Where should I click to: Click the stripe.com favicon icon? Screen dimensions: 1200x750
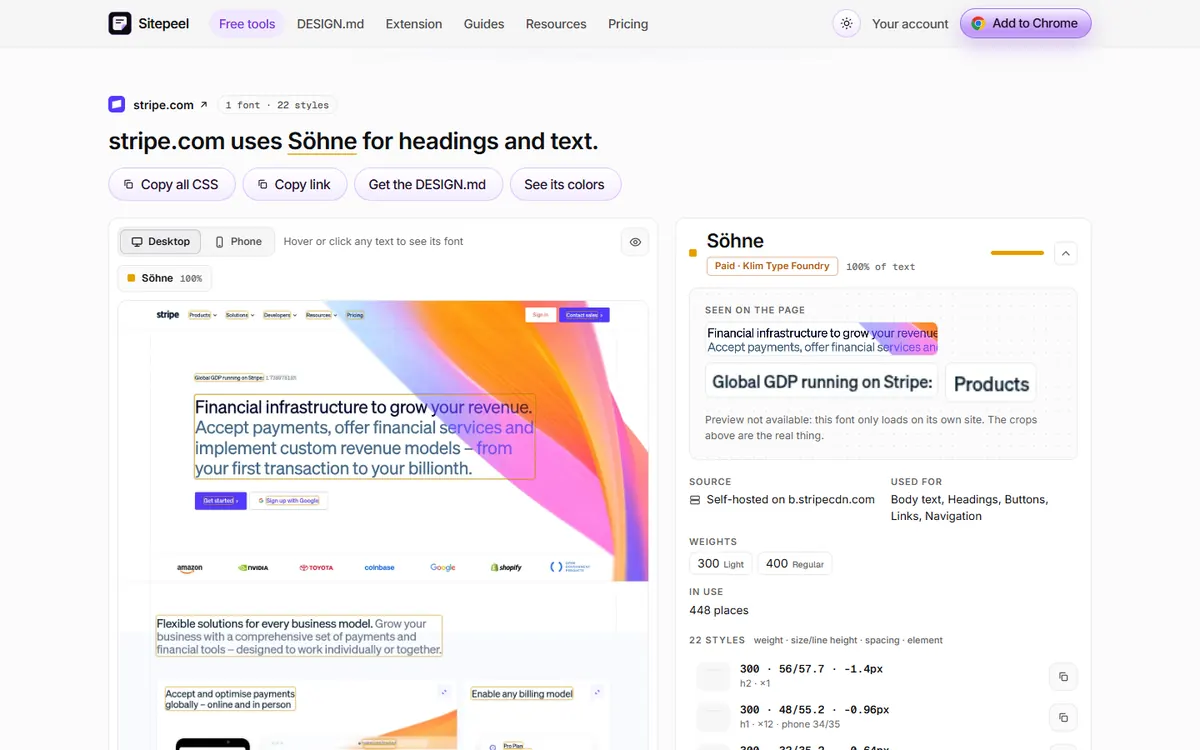pyautogui.click(x=117, y=104)
